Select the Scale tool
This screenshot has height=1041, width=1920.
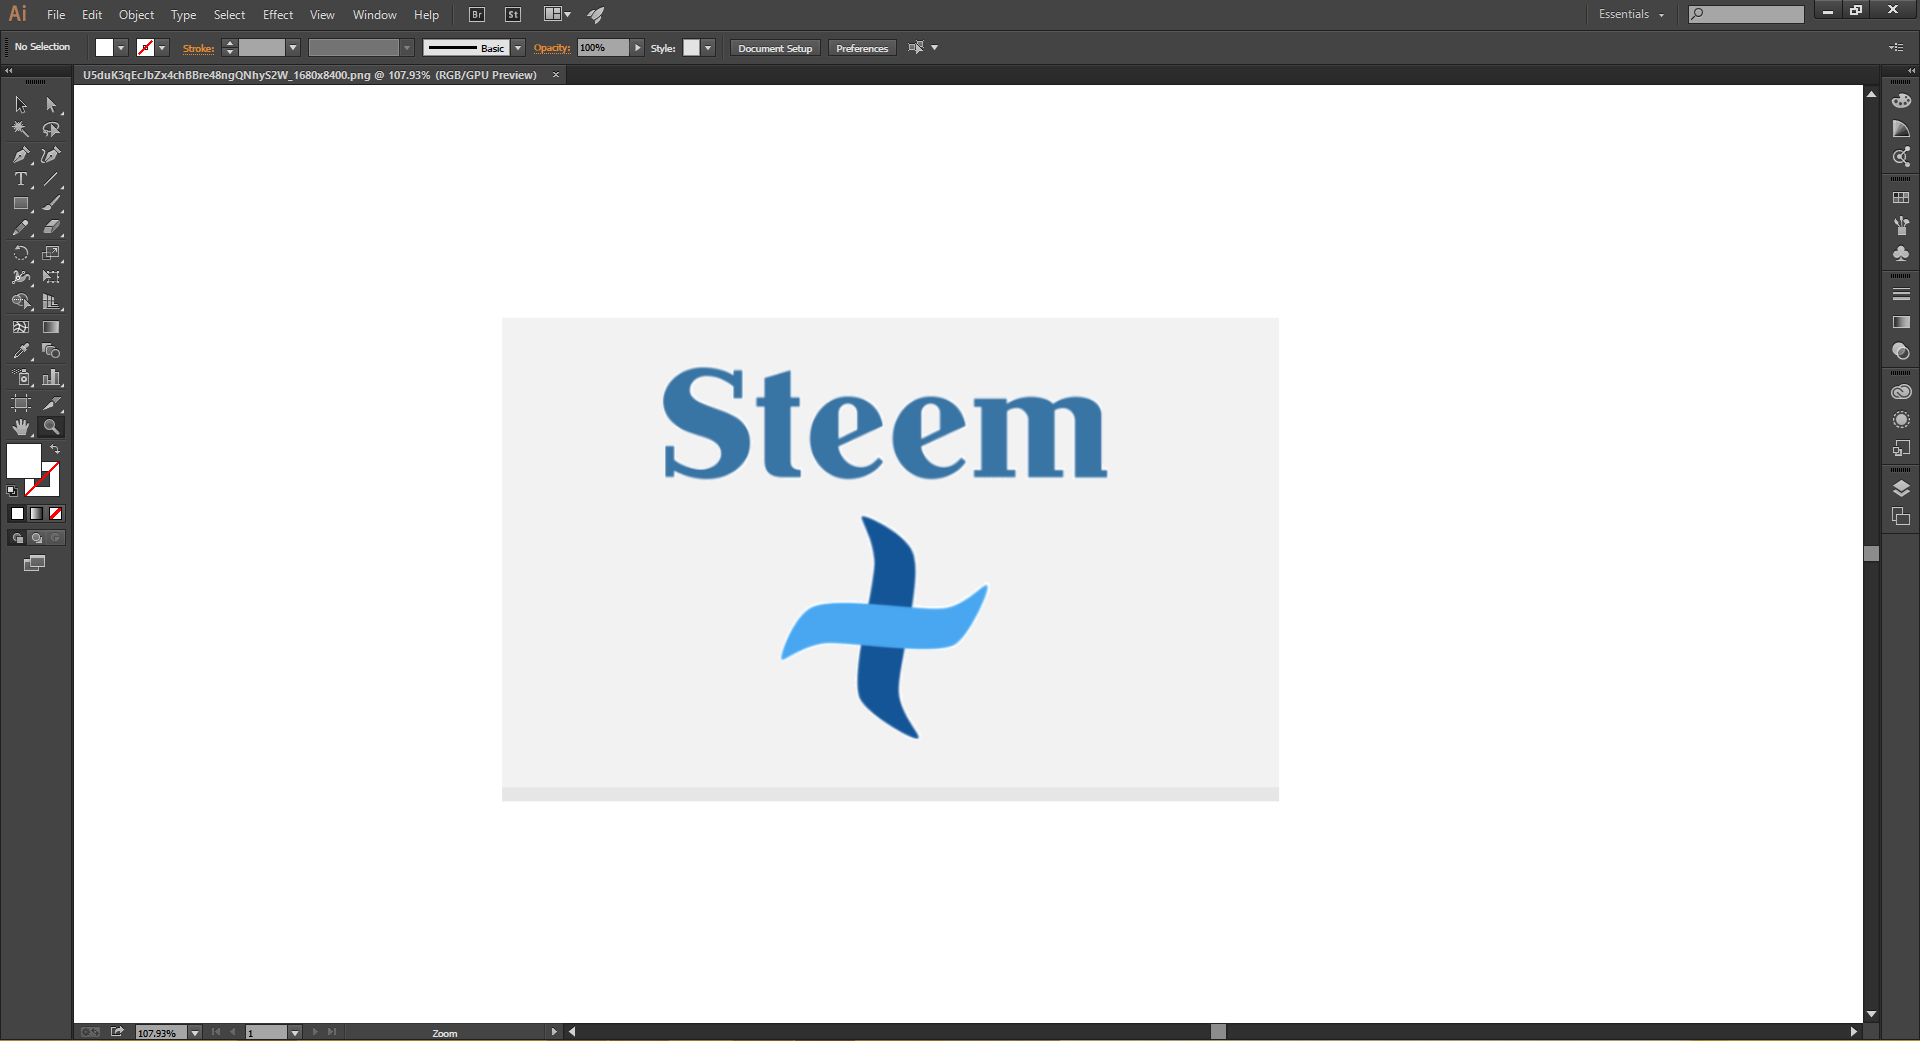click(x=51, y=253)
